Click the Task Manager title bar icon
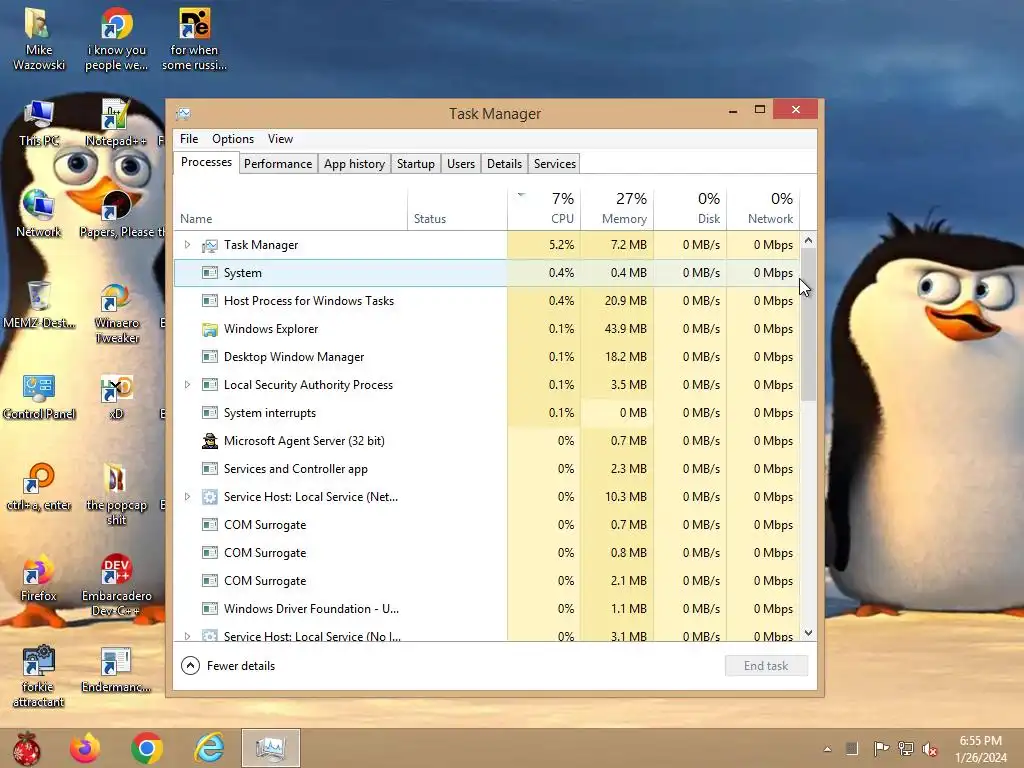Screen dimensions: 1024x768 pos(184,114)
